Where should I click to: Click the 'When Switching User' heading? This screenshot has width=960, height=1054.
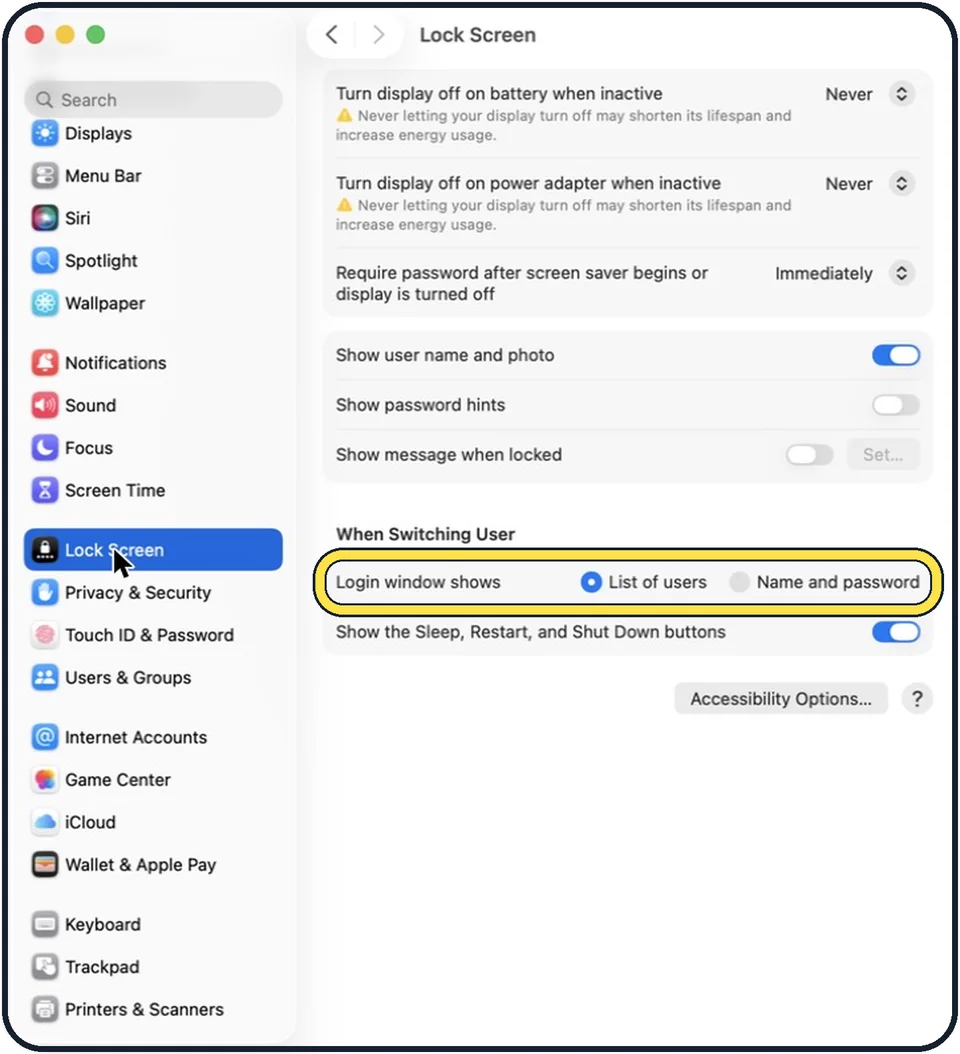(x=426, y=534)
